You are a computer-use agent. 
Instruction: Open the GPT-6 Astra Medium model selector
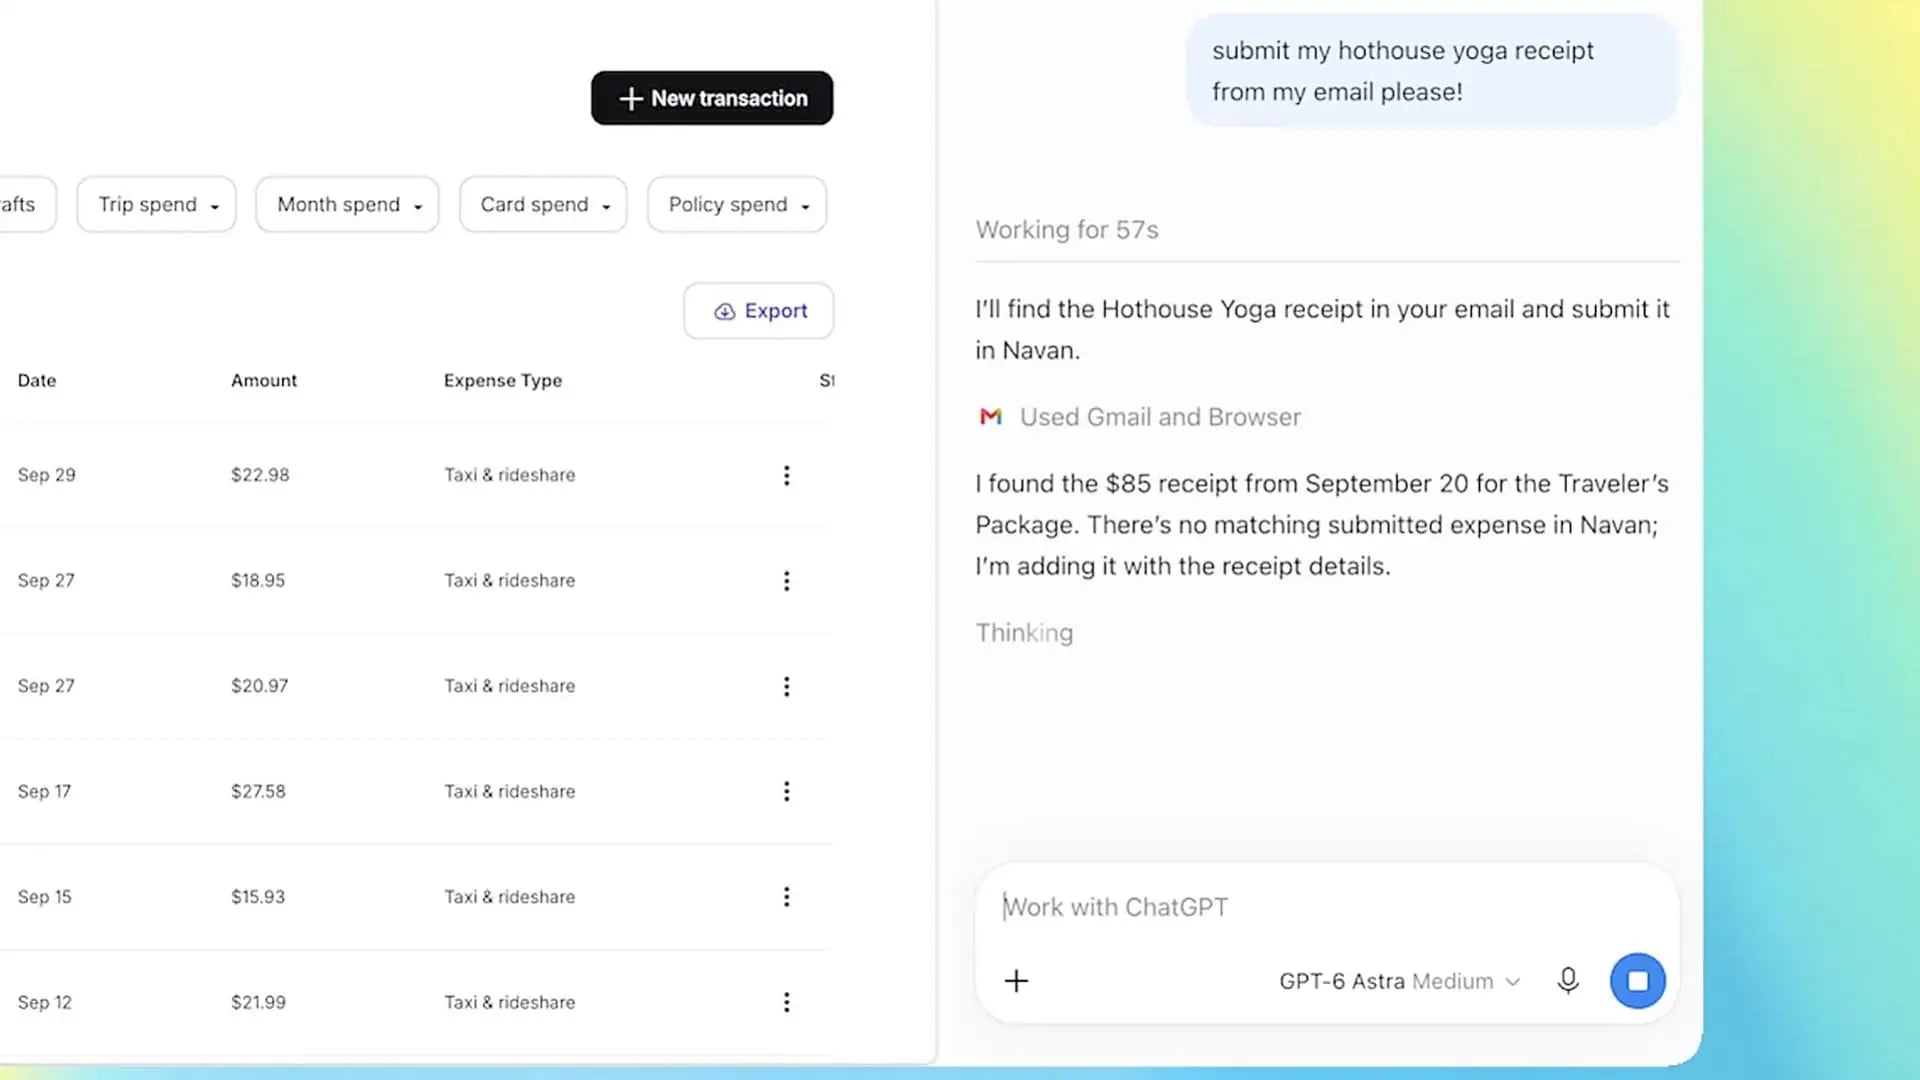tap(1399, 981)
